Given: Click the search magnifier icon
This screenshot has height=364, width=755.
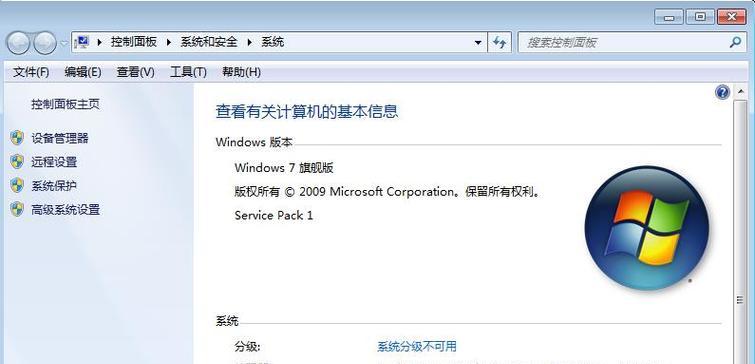Looking at the screenshot, I should coord(735,42).
